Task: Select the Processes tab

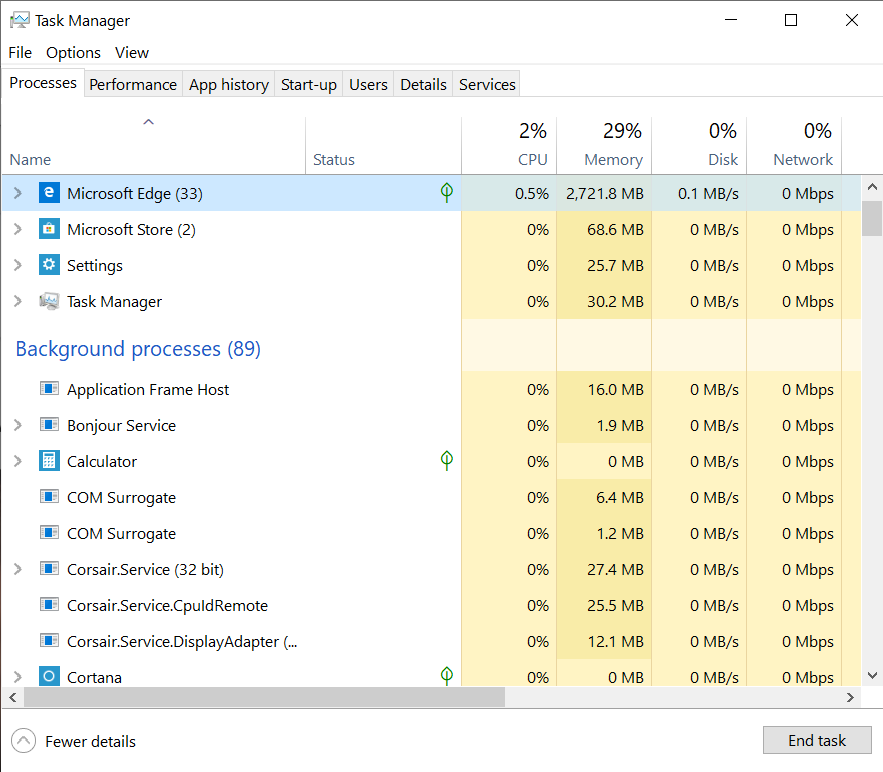Action: 43,83
